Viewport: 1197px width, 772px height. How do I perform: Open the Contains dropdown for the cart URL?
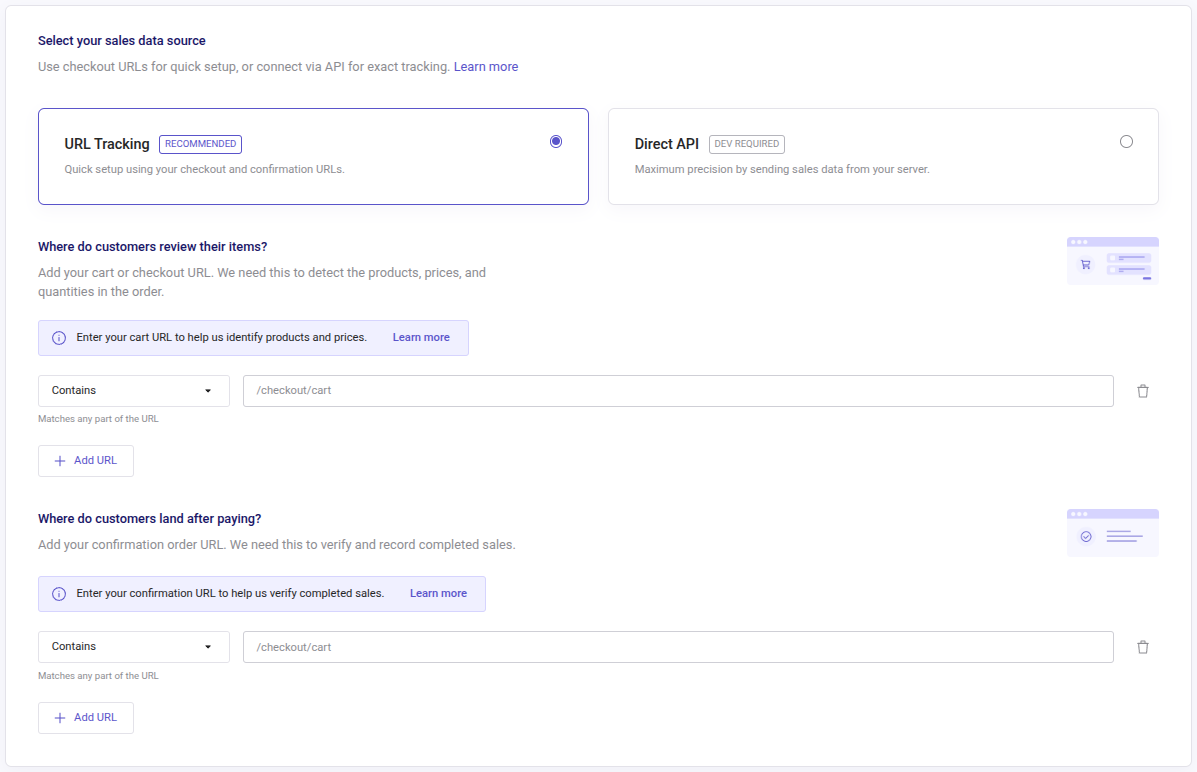pyautogui.click(x=133, y=390)
